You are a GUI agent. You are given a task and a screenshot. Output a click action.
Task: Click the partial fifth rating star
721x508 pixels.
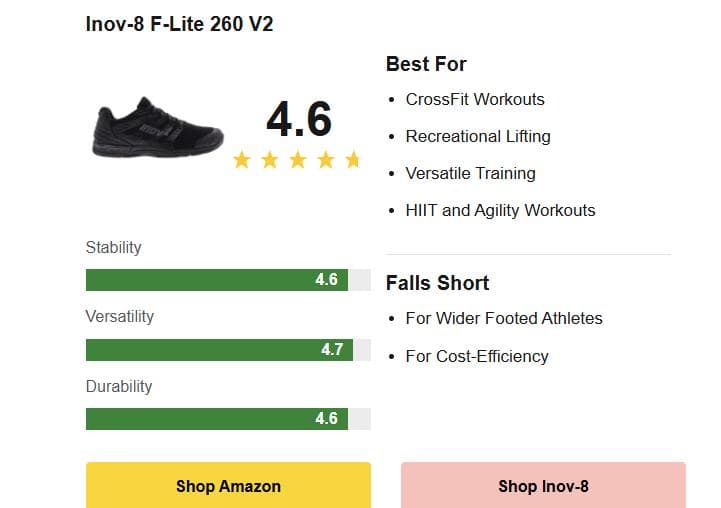pos(352,160)
